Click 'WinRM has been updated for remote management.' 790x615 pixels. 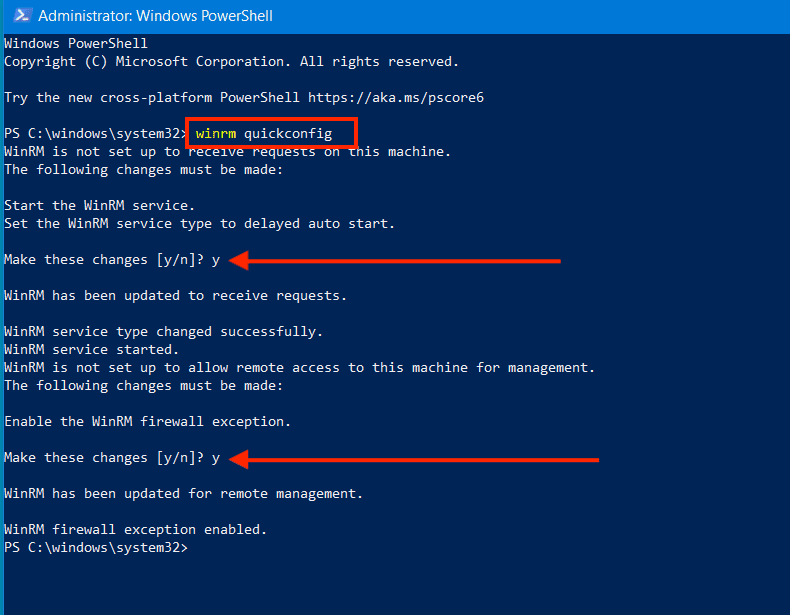(x=183, y=494)
